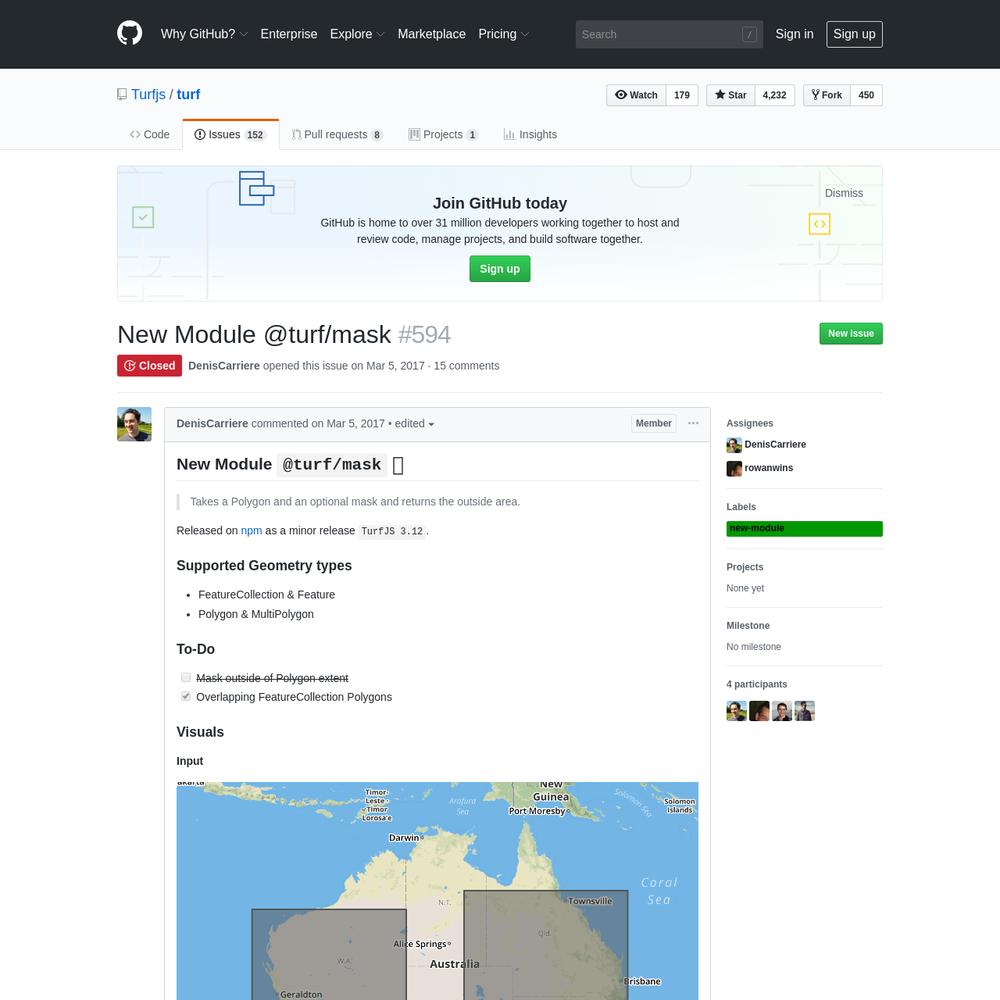1000x1000 pixels.
Task: Open DenisCarriere's large avatar beside the comment
Action: tap(135, 424)
